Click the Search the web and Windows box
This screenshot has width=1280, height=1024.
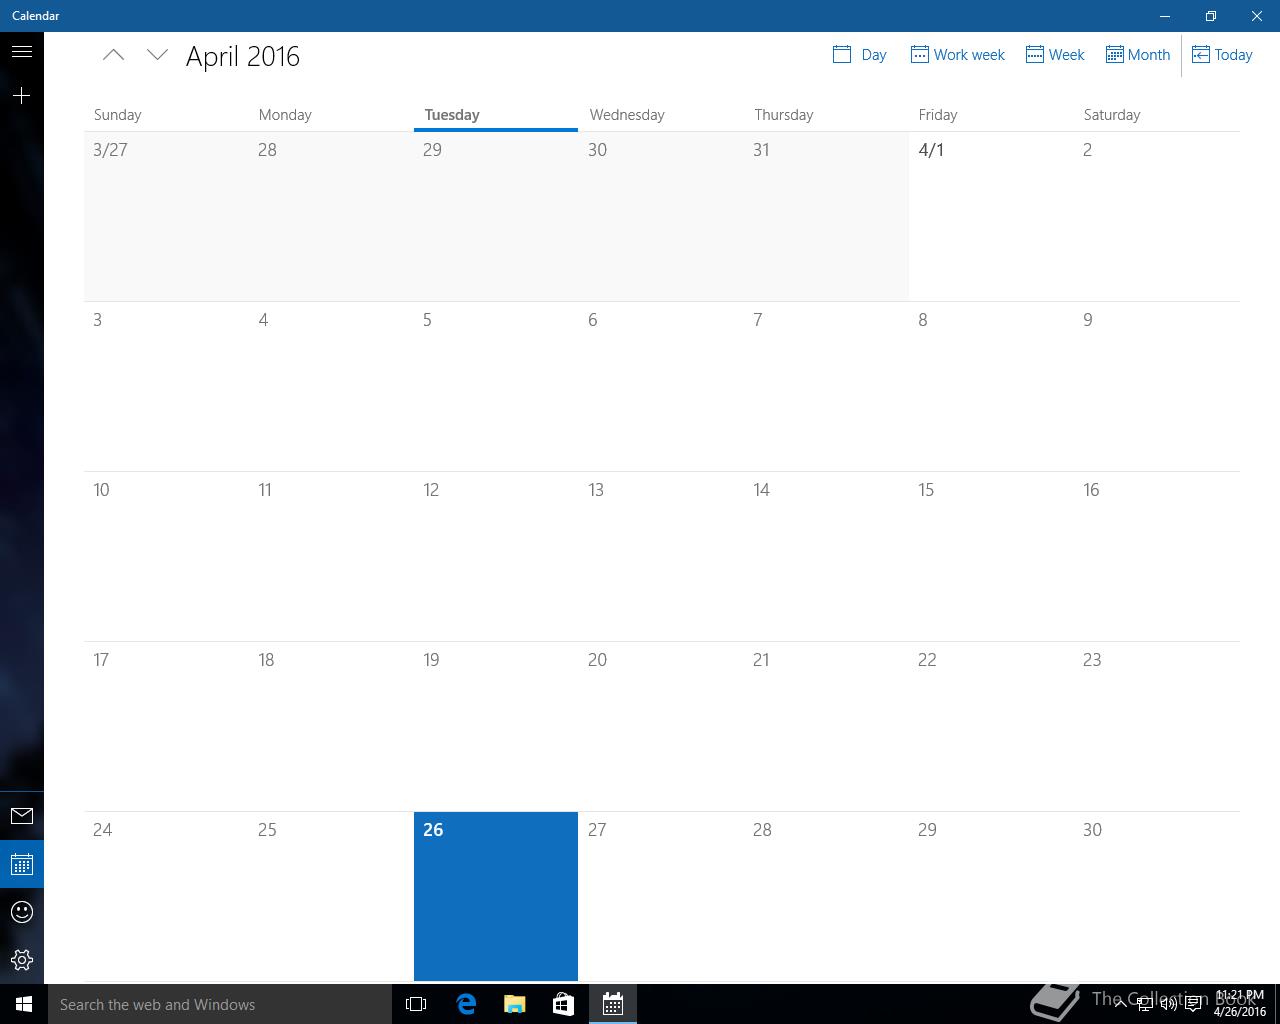[220, 1004]
